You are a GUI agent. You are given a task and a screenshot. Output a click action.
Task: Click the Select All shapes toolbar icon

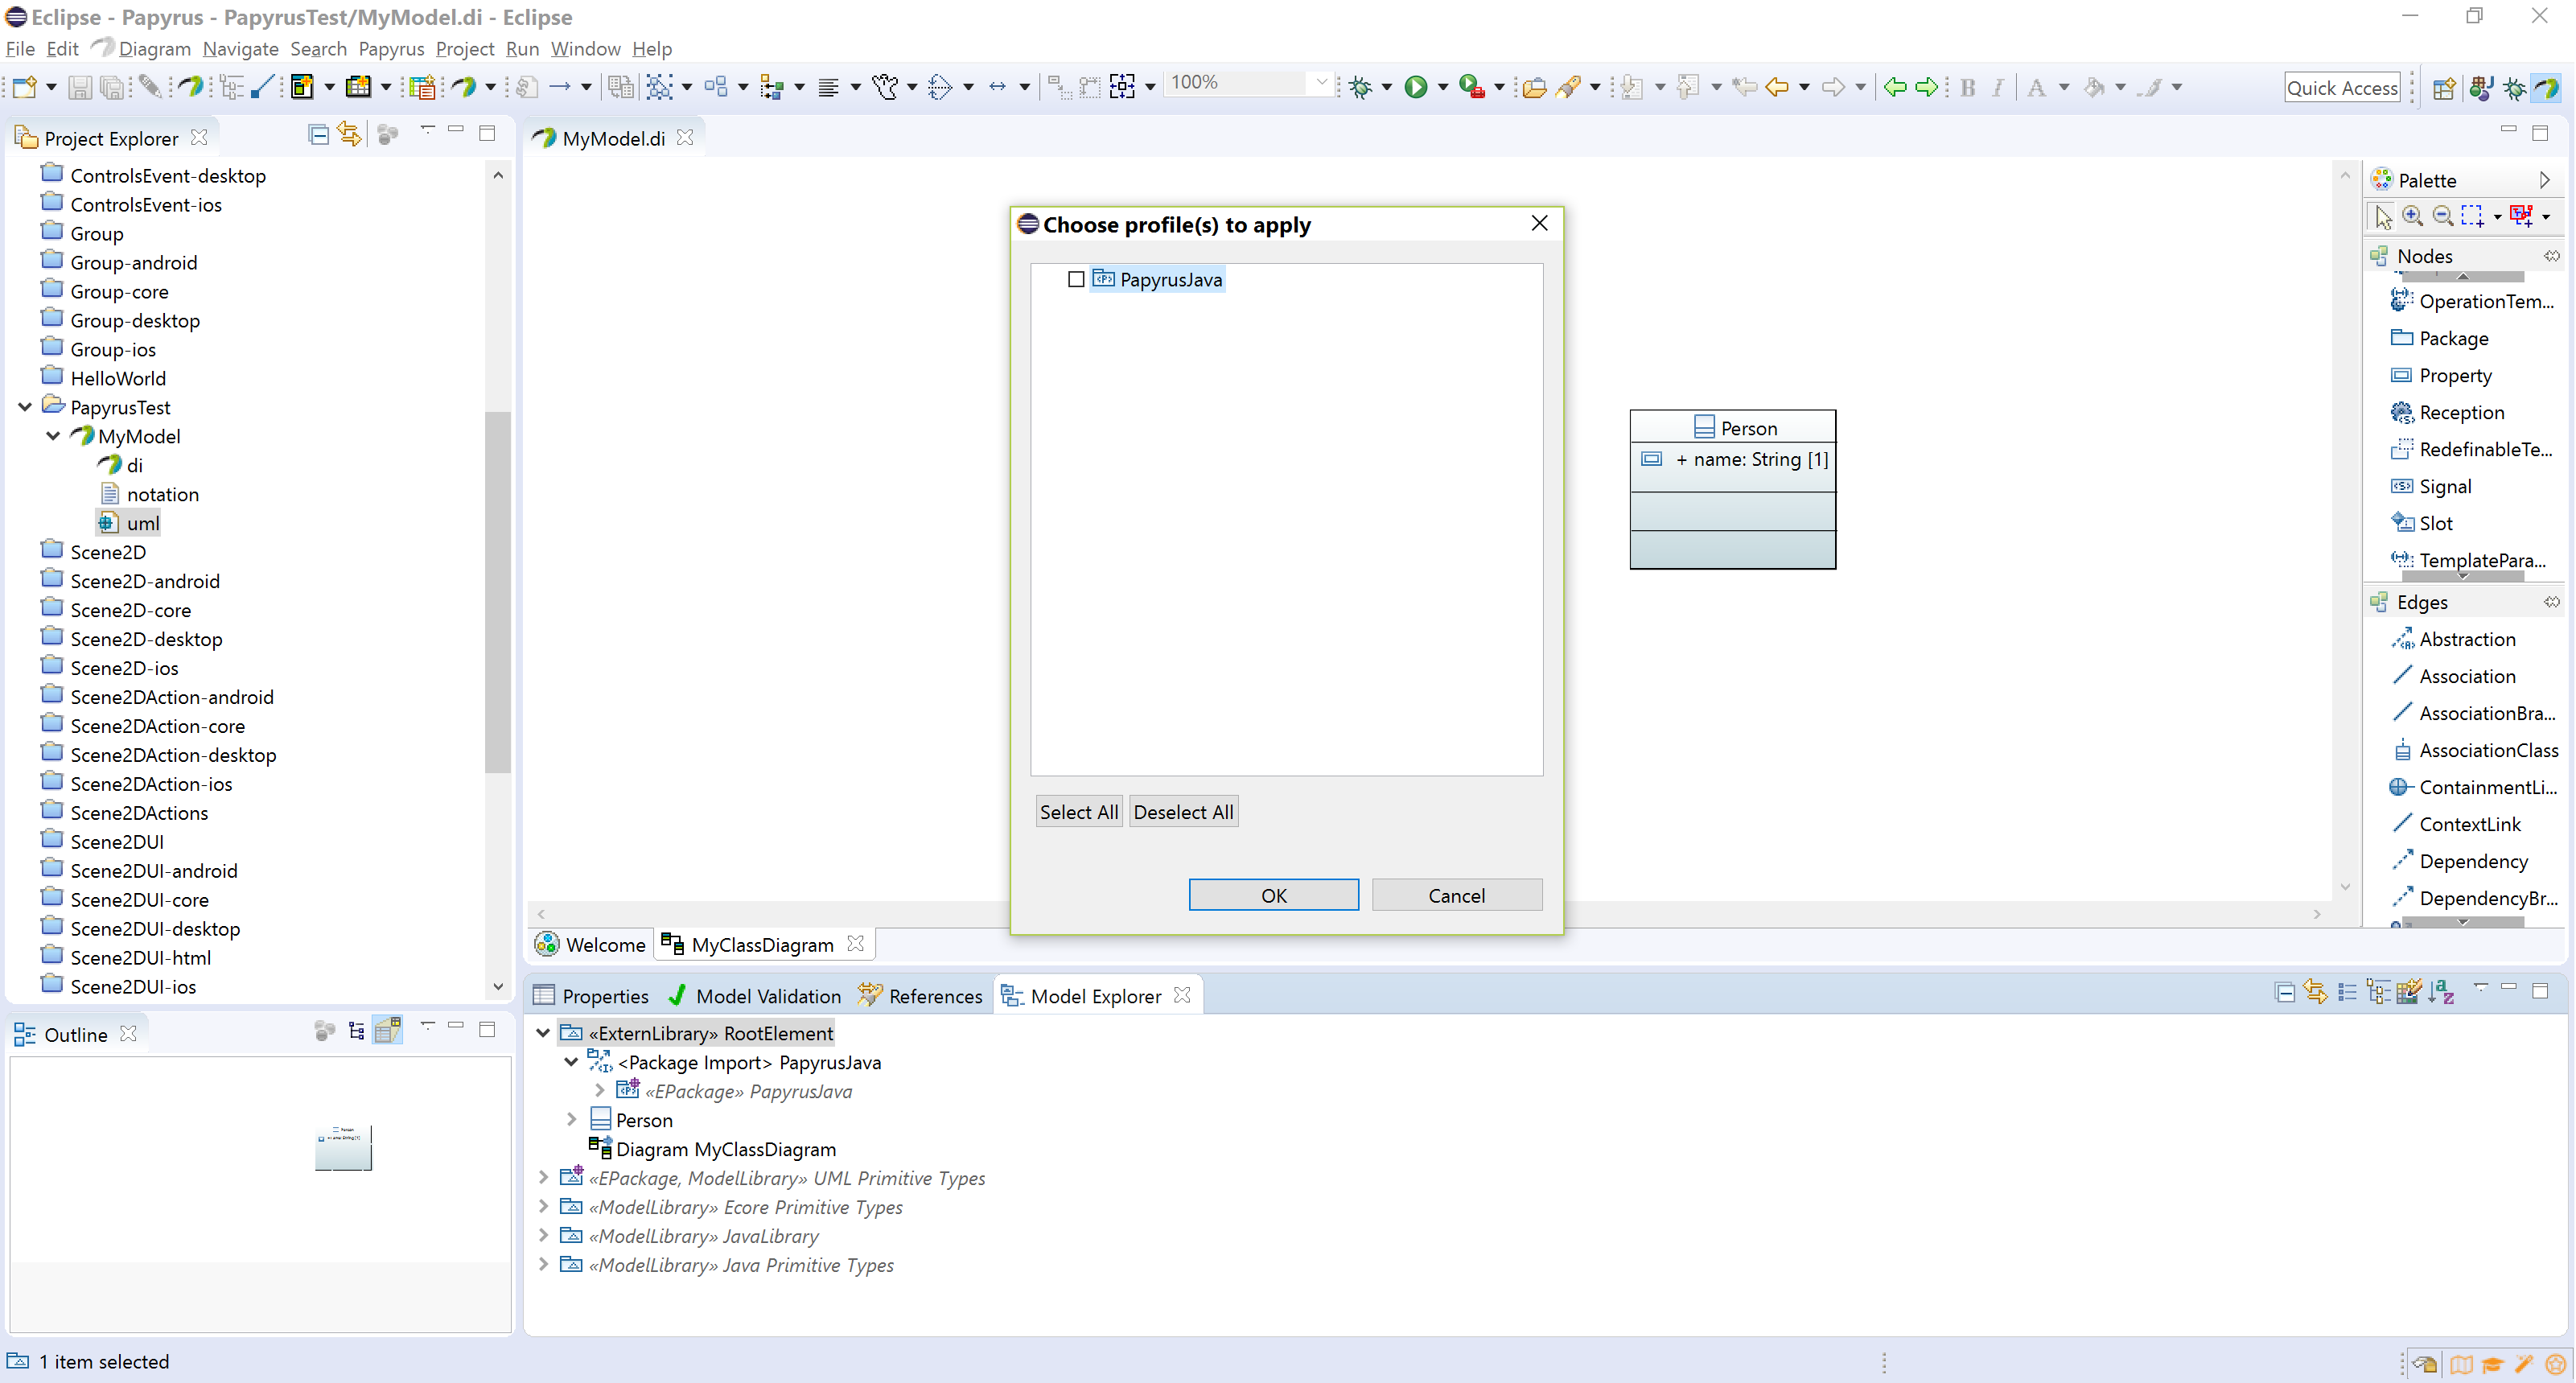click(x=659, y=87)
